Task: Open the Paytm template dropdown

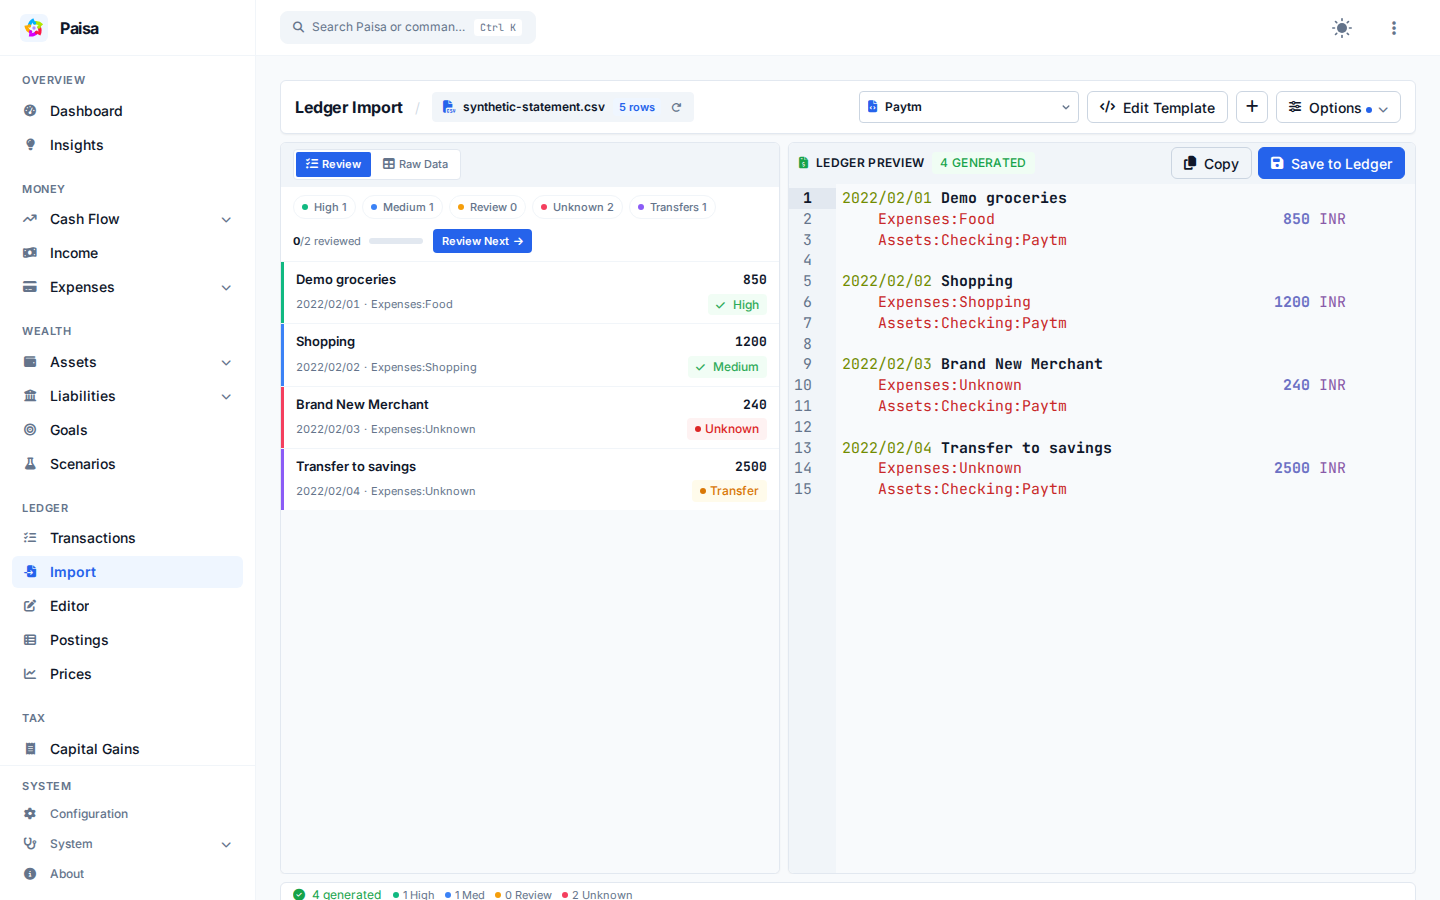Action: pyautogui.click(x=969, y=107)
